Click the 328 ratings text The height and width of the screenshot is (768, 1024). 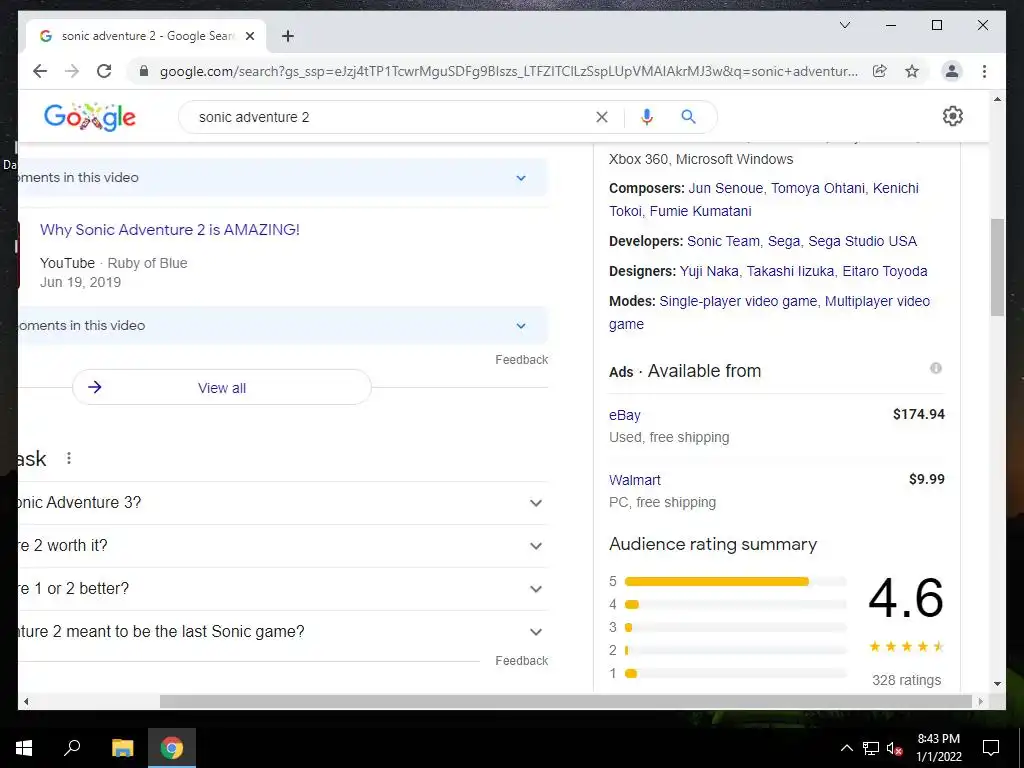[x=906, y=680]
